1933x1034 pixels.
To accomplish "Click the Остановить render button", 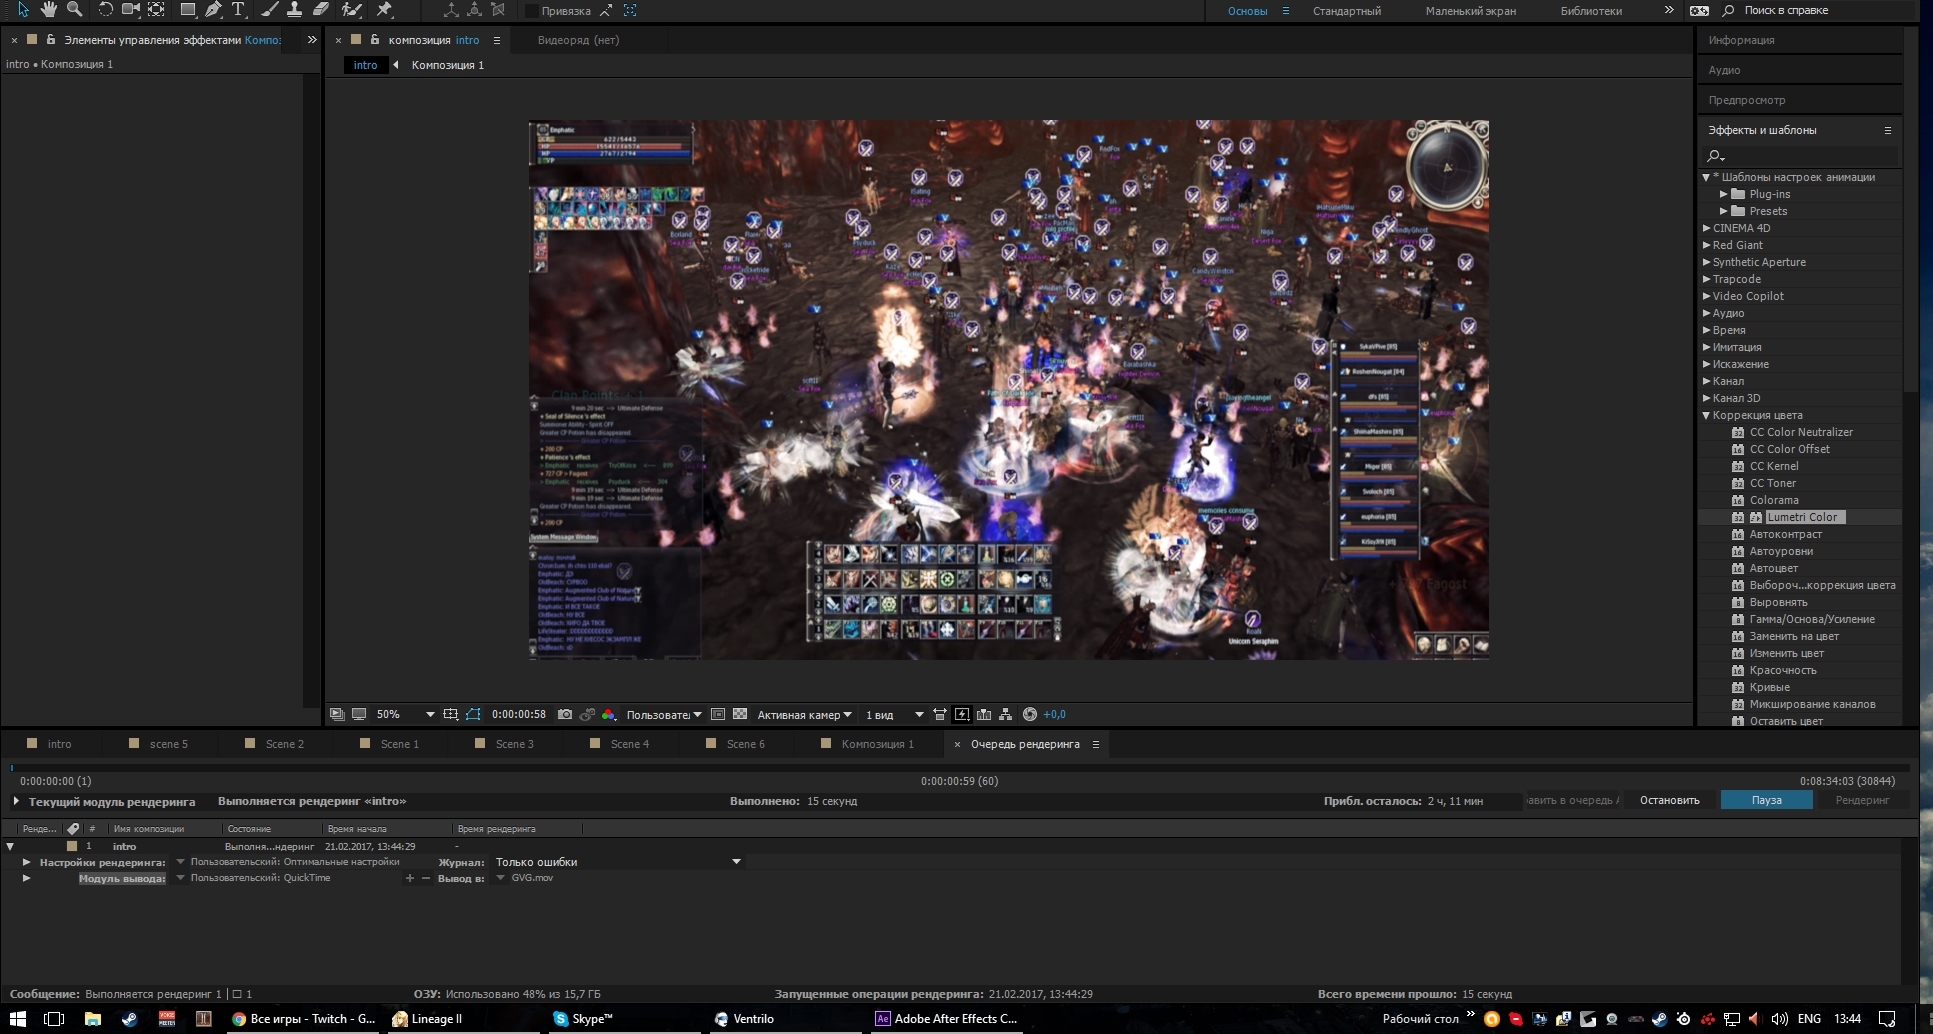I will (1669, 800).
